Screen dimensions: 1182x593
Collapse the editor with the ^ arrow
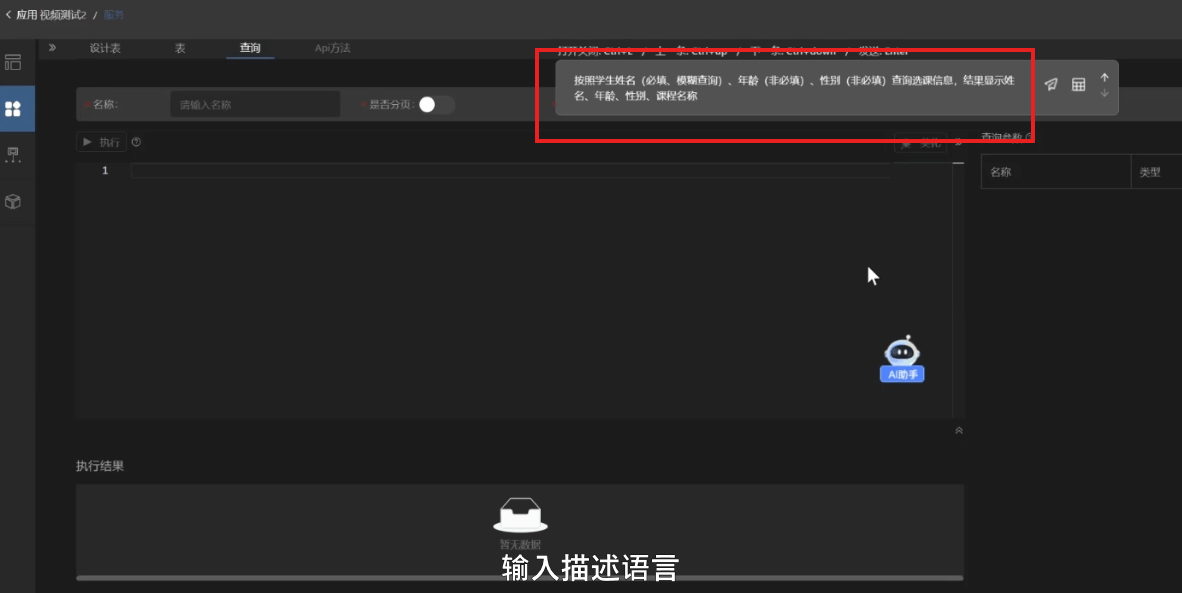(958, 429)
